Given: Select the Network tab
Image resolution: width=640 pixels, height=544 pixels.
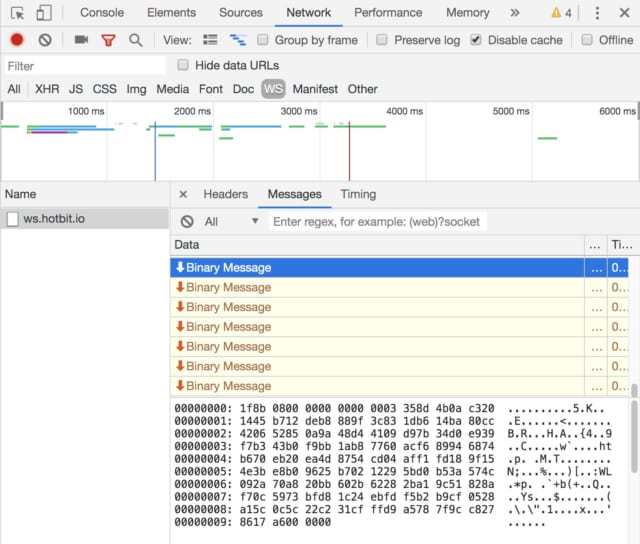Looking at the screenshot, I should [x=309, y=13].
